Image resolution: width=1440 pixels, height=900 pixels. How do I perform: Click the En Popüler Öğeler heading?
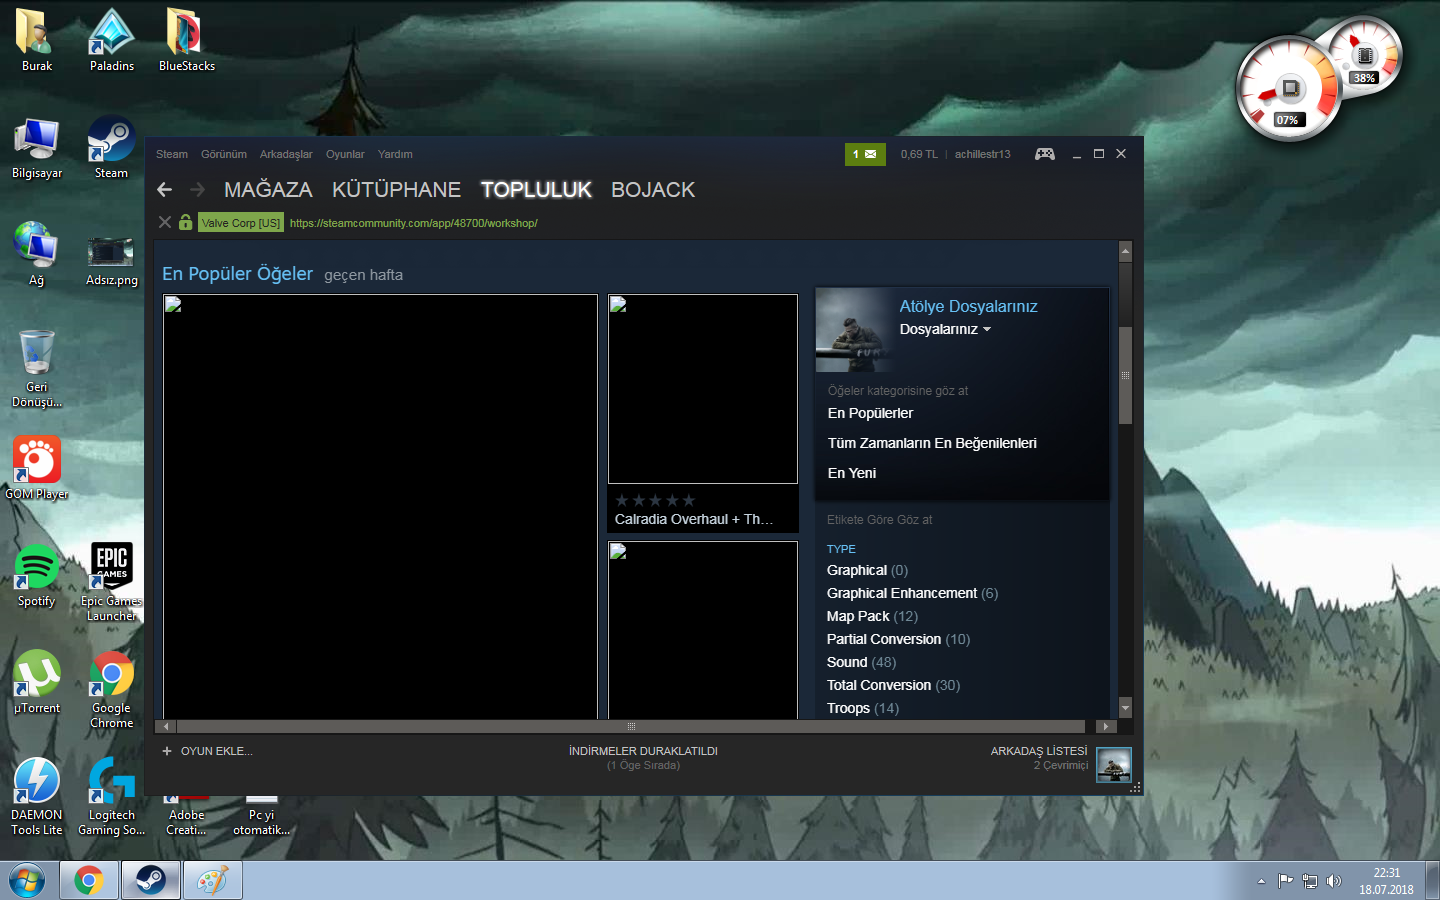click(238, 273)
